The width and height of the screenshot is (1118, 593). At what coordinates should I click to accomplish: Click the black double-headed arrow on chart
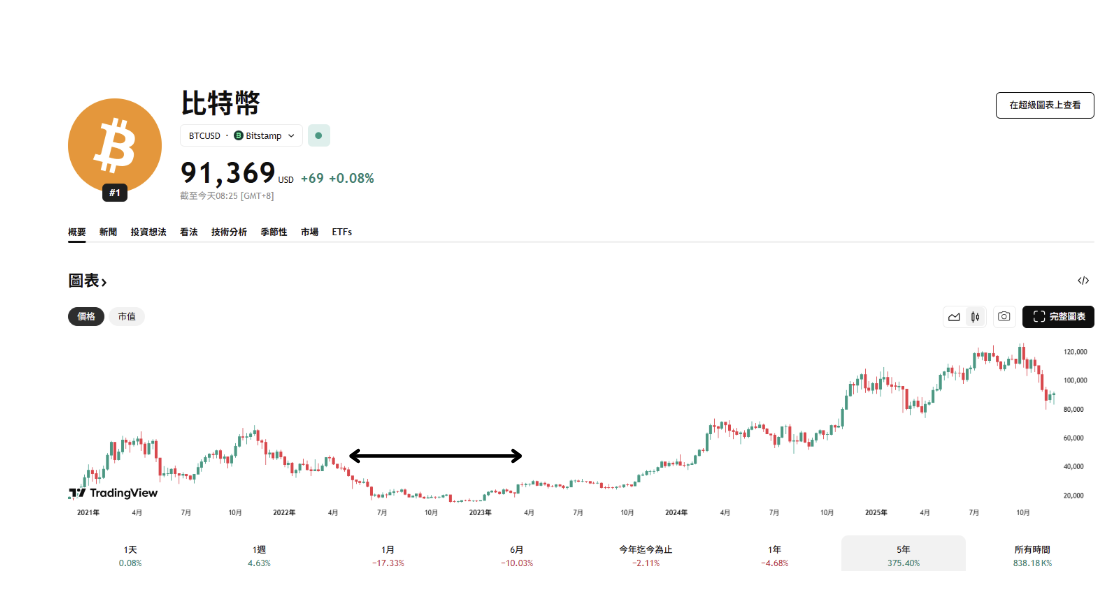pos(435,456)
